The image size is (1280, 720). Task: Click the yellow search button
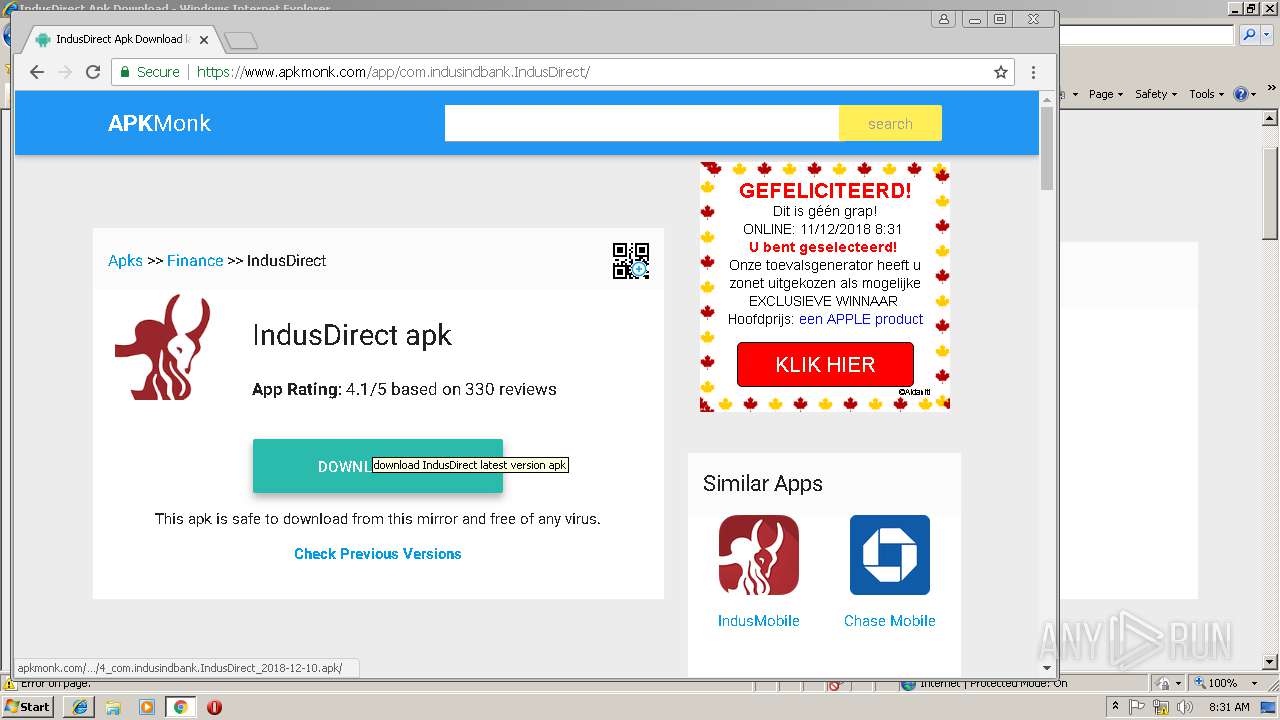890,124
